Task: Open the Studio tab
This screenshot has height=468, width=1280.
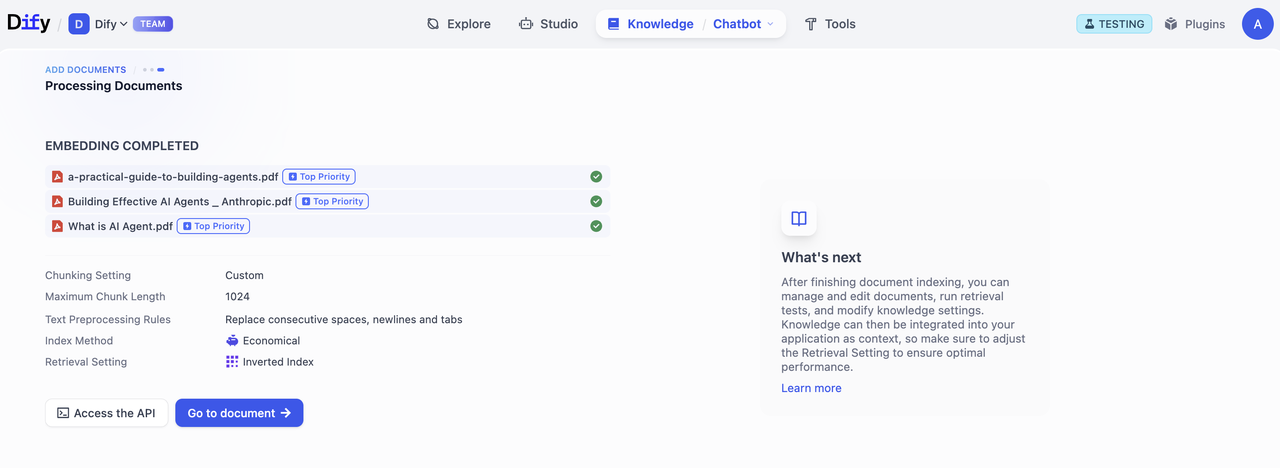Action: (x=548, y=24)
